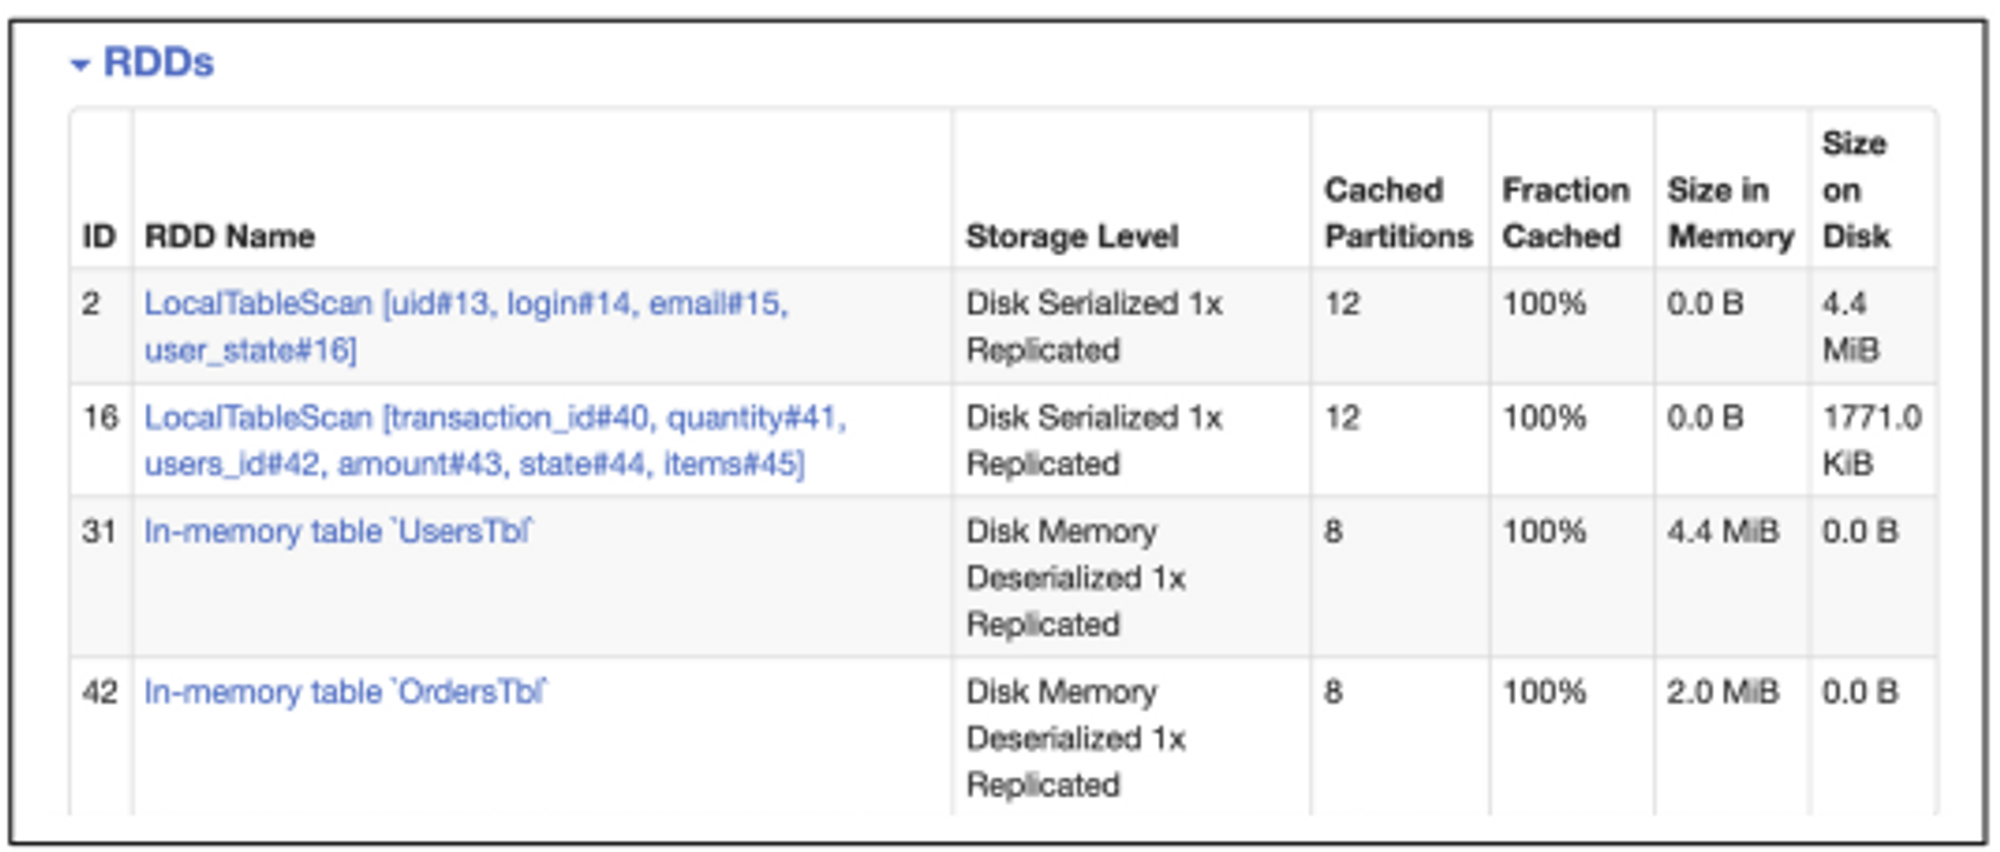Sort by Cached Partitions column header
Image resolution: width=2000 pixels, height=852 pixels.
click(x=1398, y=213)
